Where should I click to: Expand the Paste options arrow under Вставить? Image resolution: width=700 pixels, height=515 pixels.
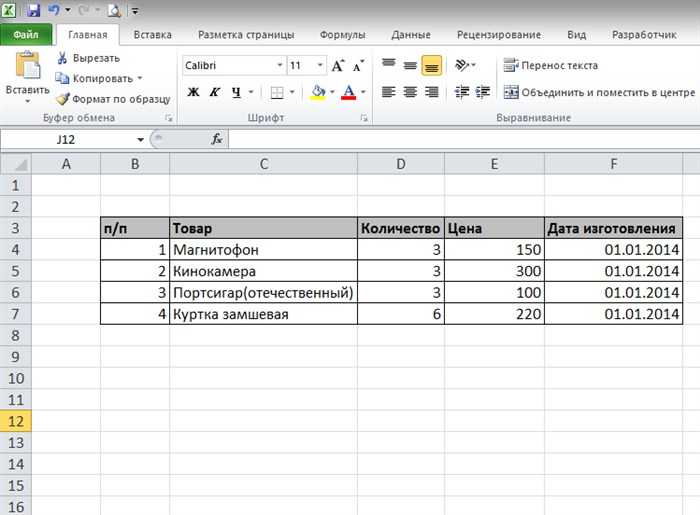[28, 102]
